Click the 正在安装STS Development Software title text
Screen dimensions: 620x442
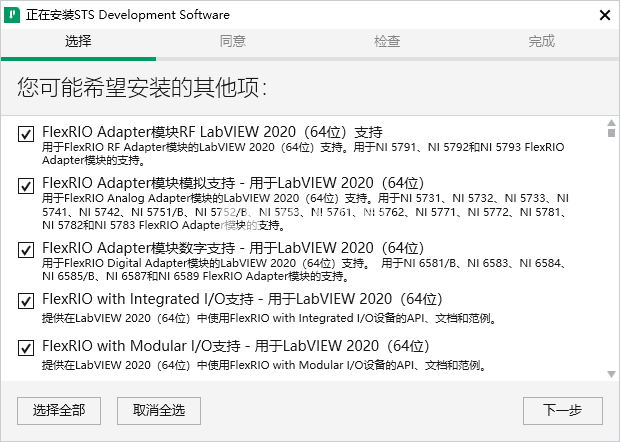pos(128,15)
